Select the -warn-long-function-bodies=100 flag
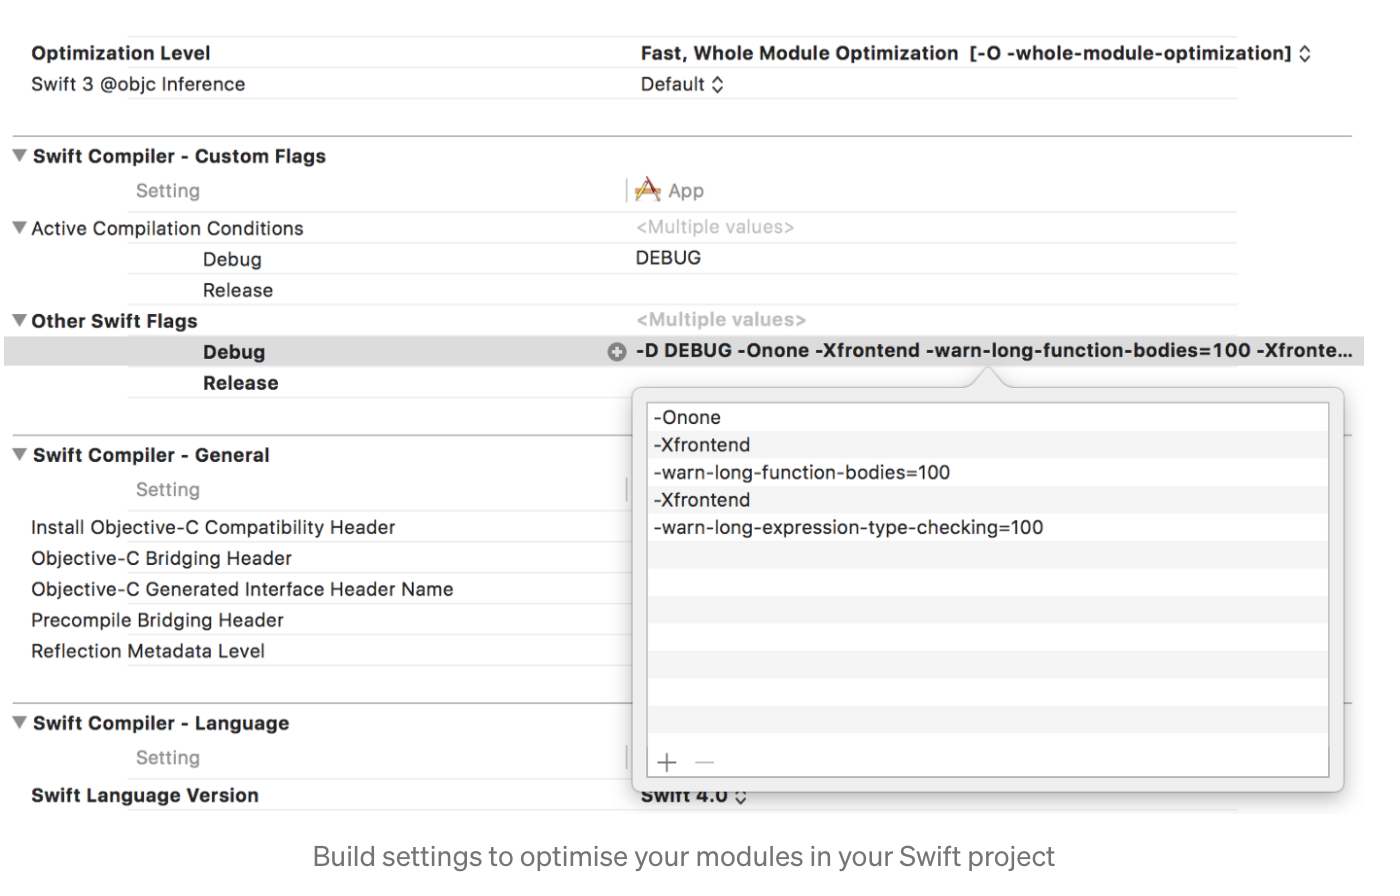The height and width of the screenshot is (896, 1400). pyautogui.click(x=802, y=471)
